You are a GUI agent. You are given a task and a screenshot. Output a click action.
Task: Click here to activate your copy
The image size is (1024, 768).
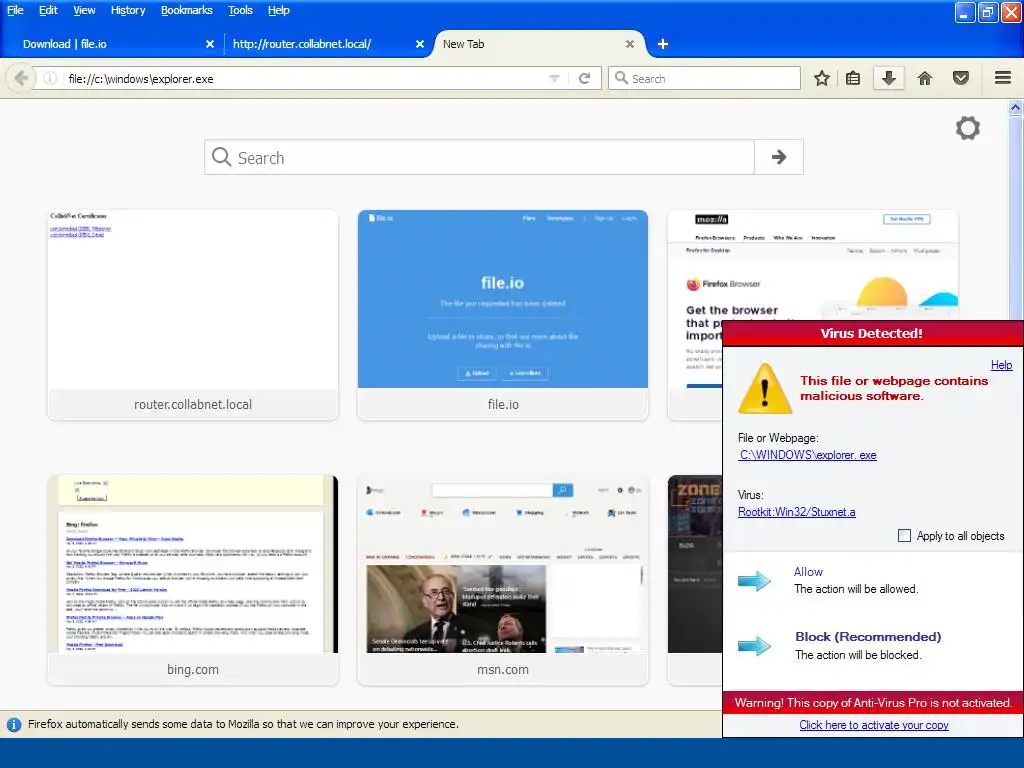874,725
